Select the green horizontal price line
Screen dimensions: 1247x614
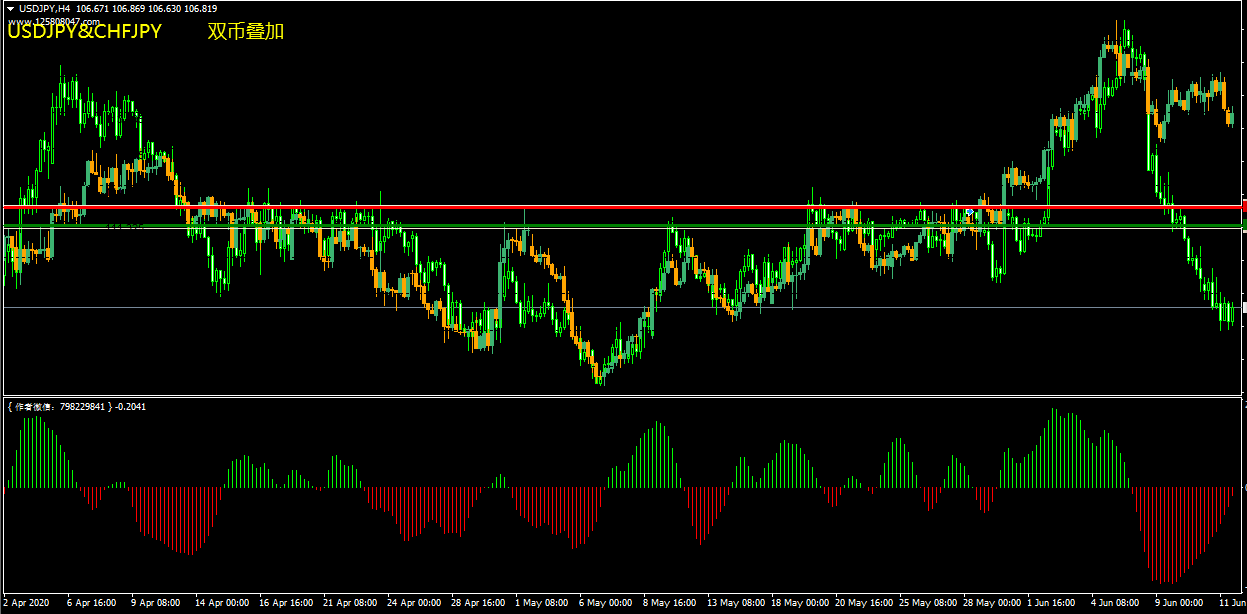600,226
